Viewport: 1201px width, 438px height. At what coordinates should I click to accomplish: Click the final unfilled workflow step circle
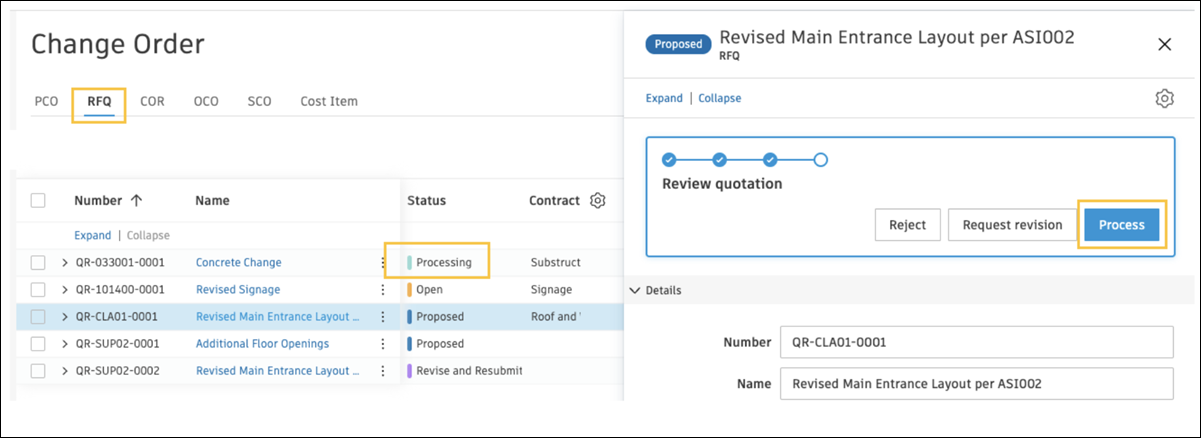point(820,159)
